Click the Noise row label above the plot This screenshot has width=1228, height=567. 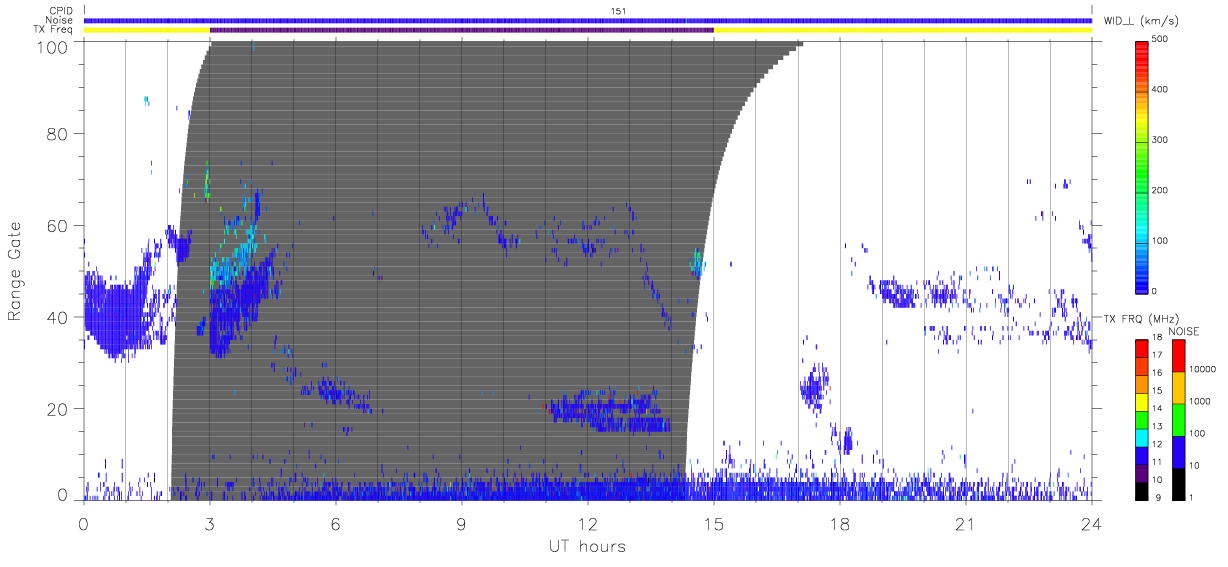(59, 20)
